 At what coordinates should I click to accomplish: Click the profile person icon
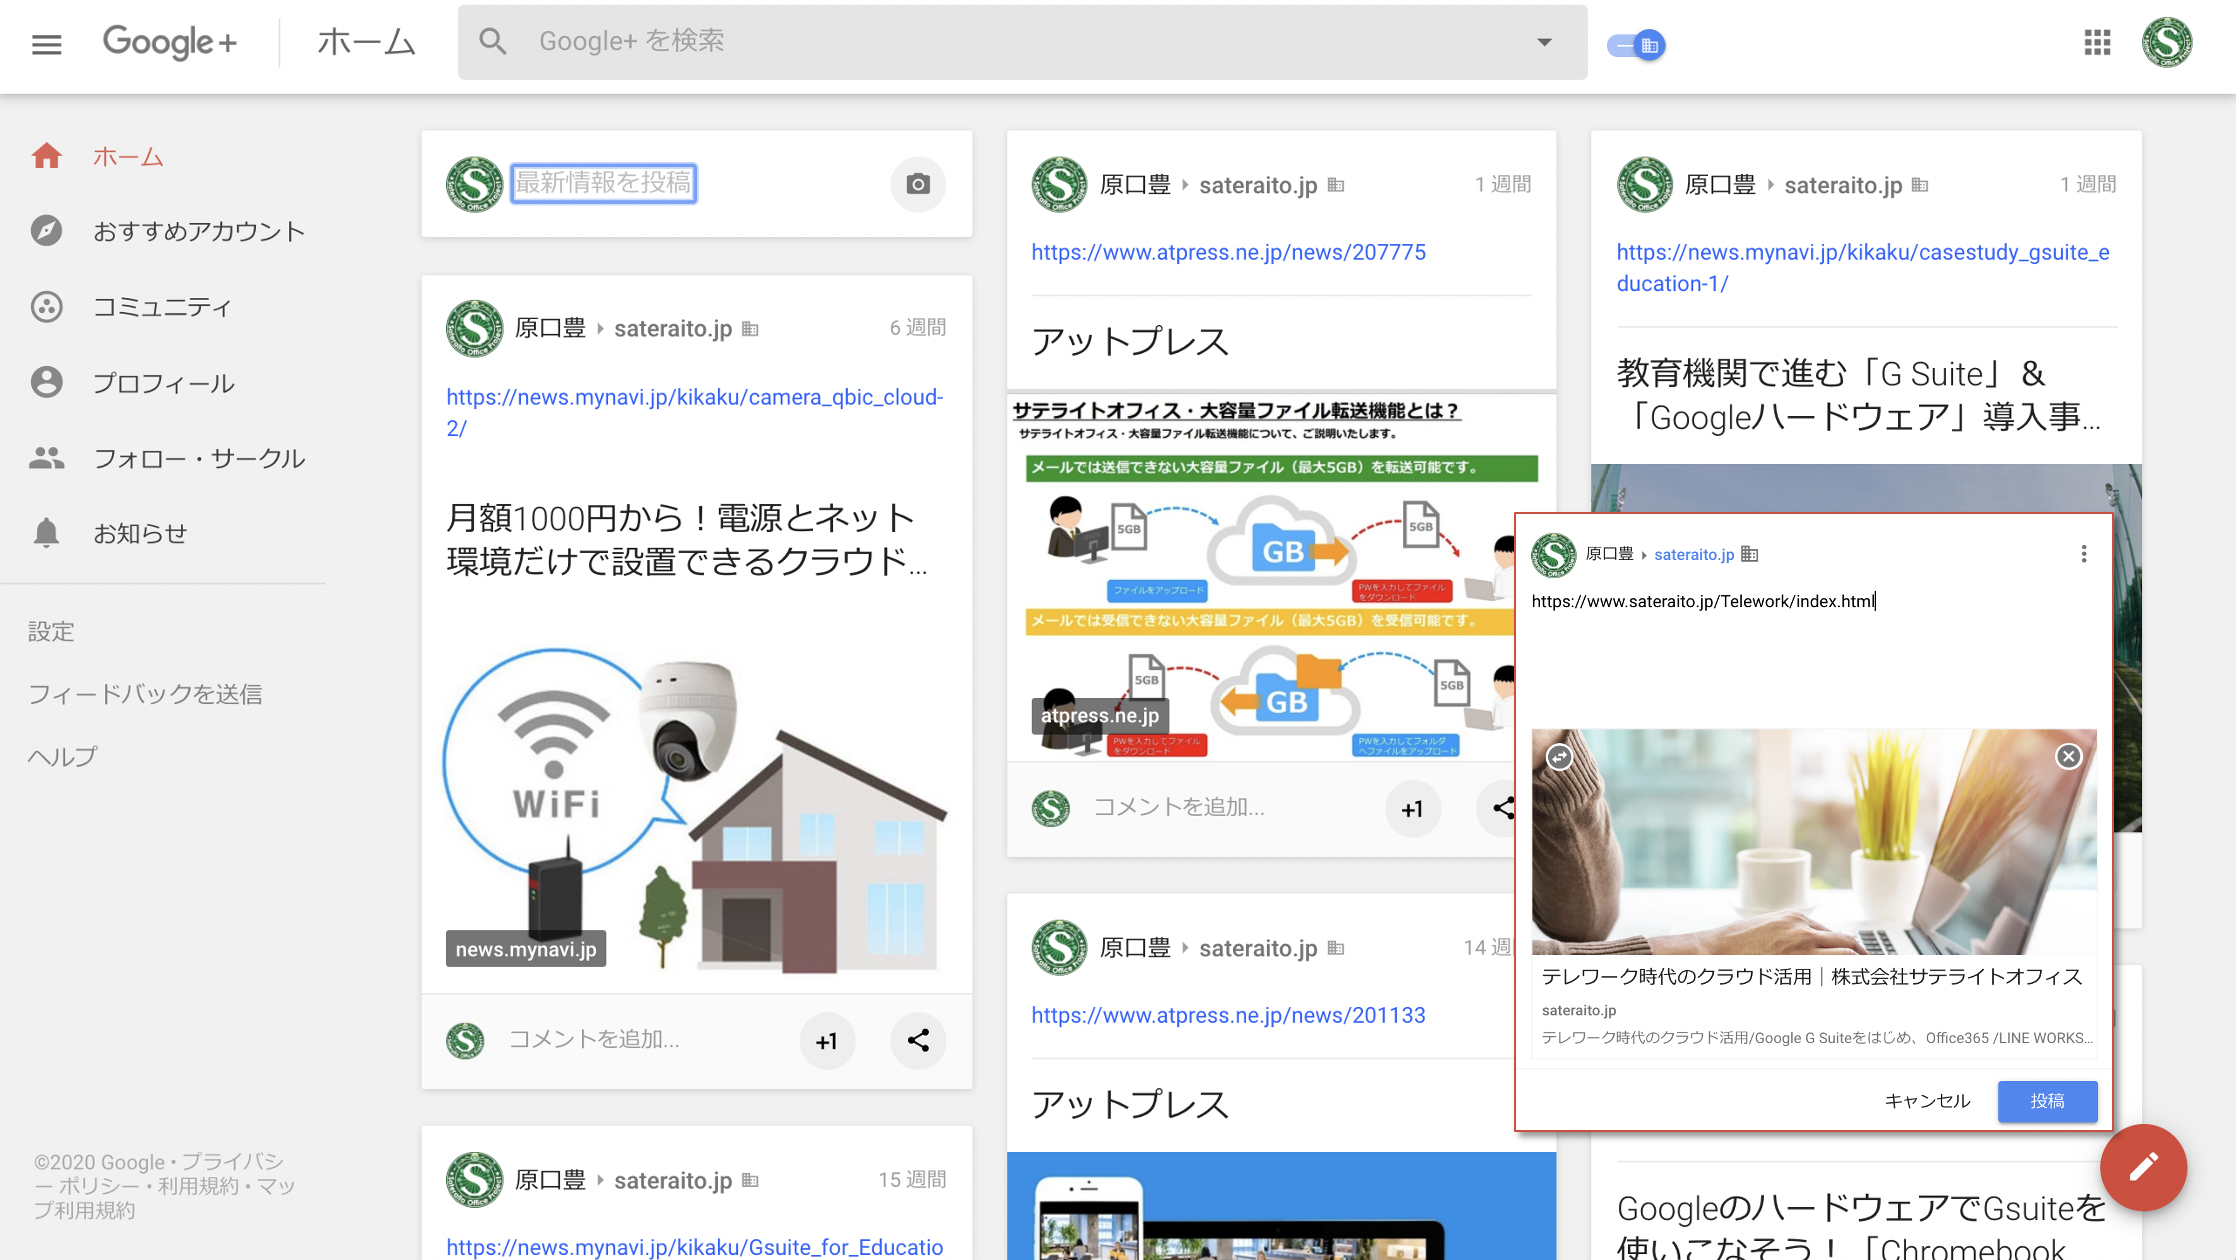click(46, 382)
